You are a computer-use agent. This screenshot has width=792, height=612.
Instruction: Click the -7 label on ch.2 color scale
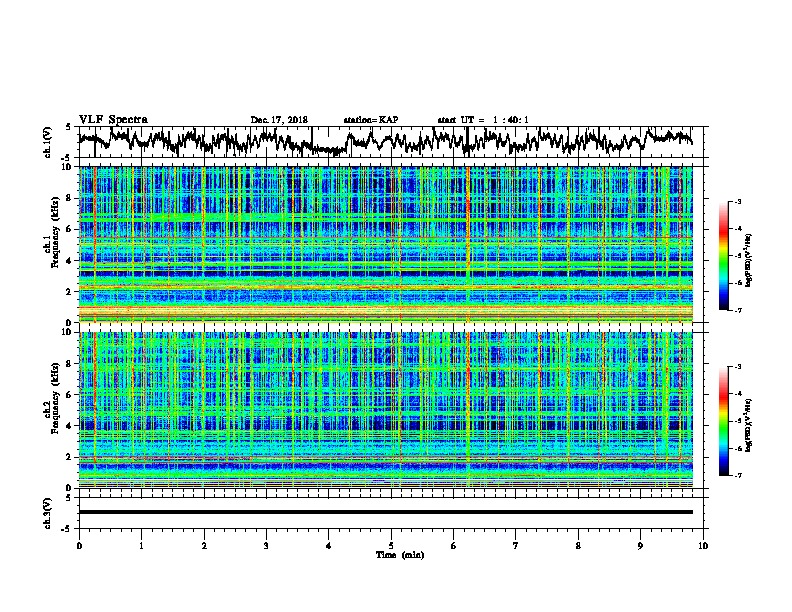coord(737,476)
